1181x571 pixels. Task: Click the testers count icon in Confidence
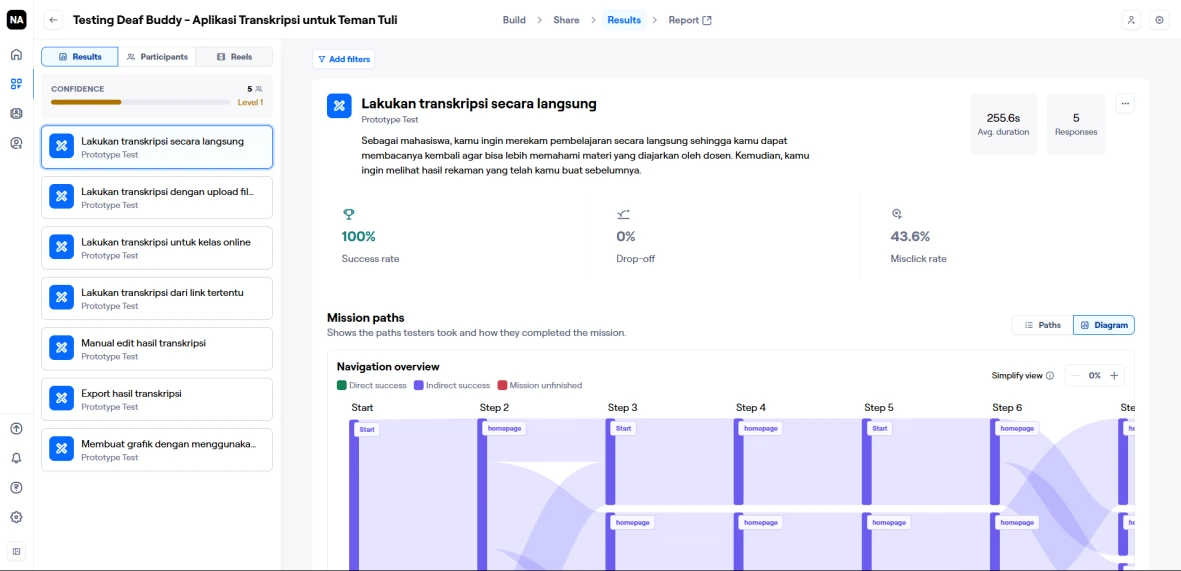tap(259, 89)
